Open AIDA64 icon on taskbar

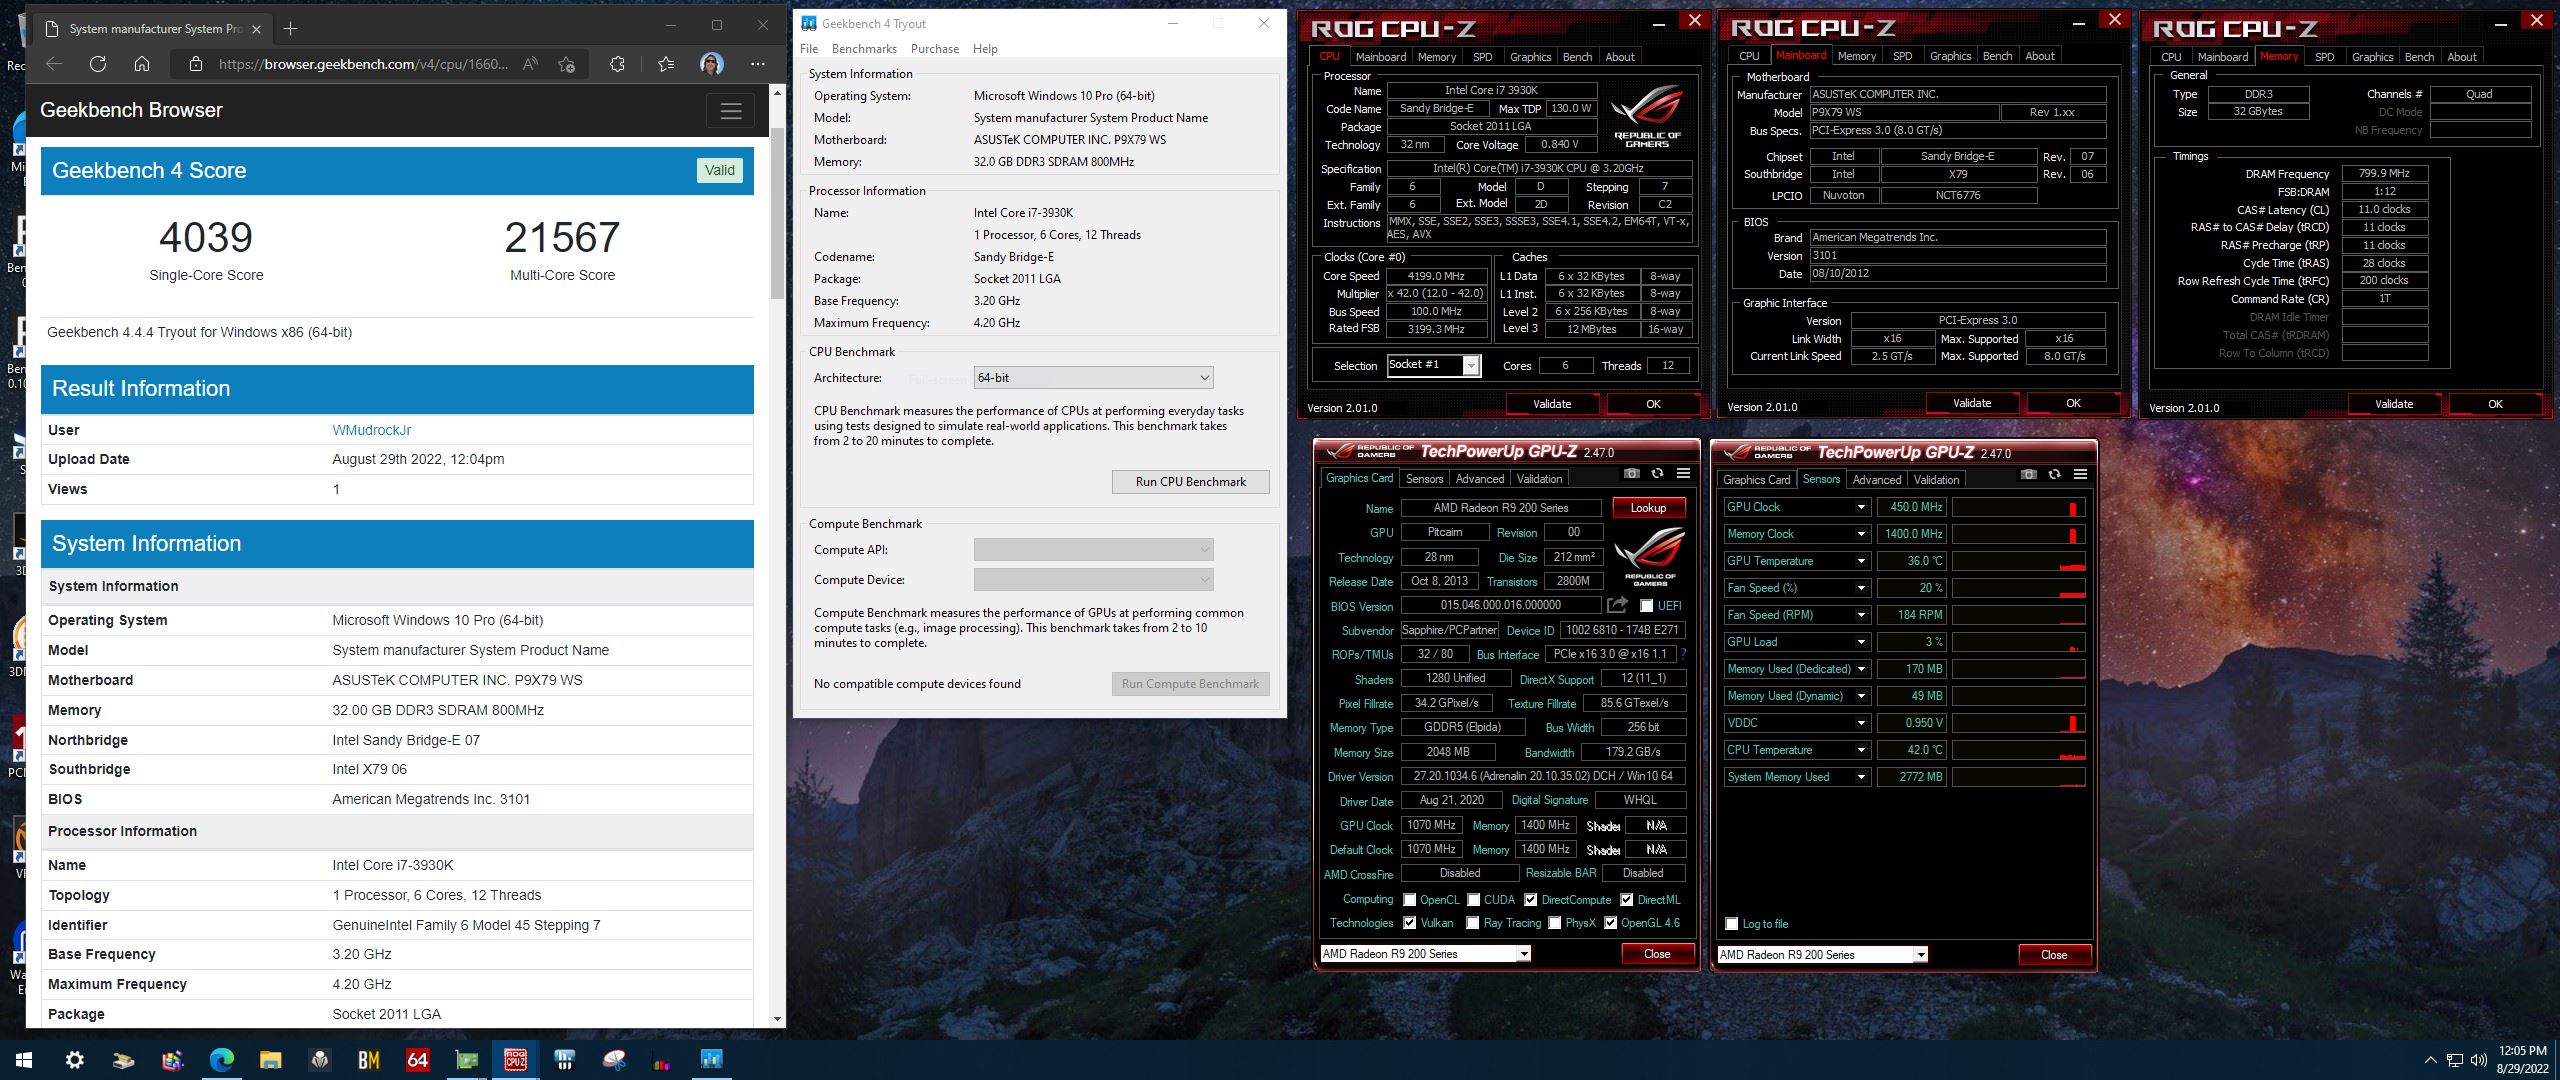[417, 1060]
